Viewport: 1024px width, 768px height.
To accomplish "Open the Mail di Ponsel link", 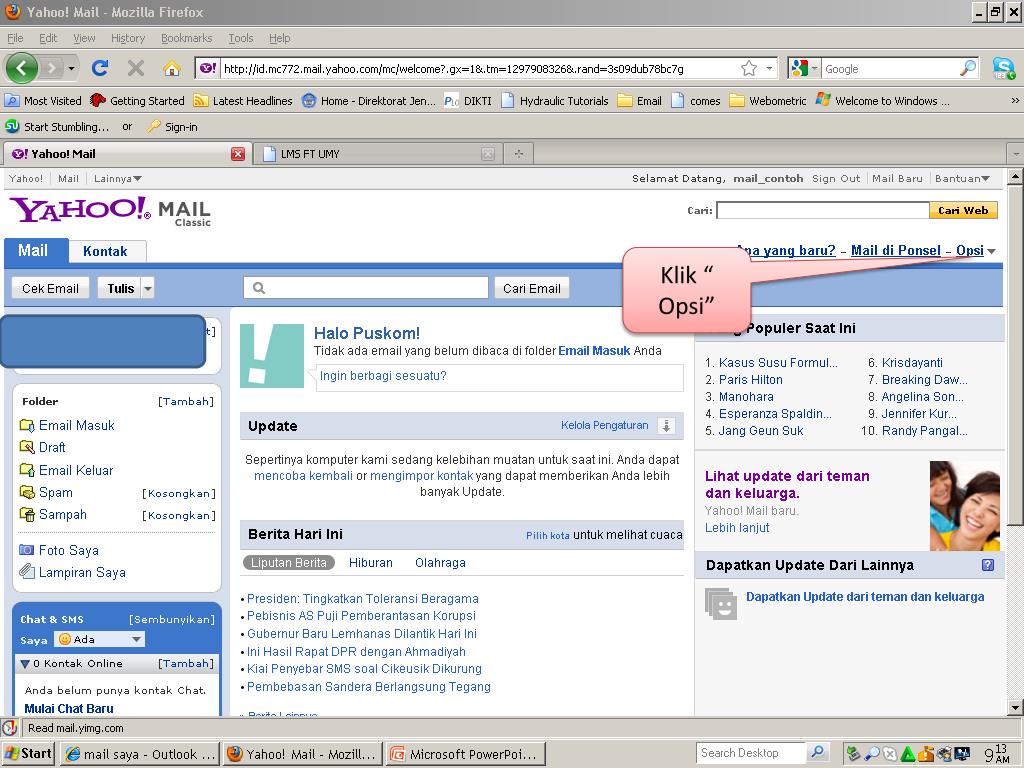I will point(895,251).
